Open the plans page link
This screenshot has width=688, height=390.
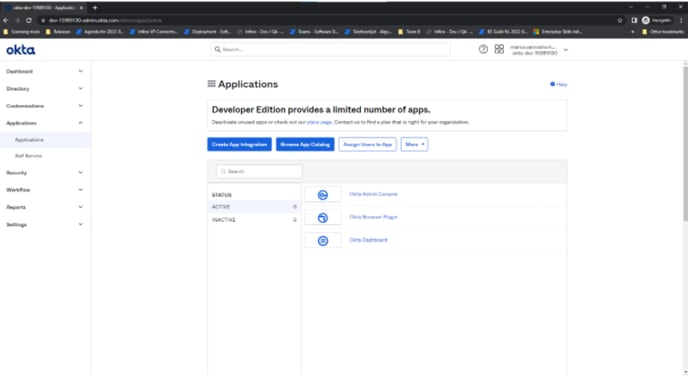click(319, 122)
